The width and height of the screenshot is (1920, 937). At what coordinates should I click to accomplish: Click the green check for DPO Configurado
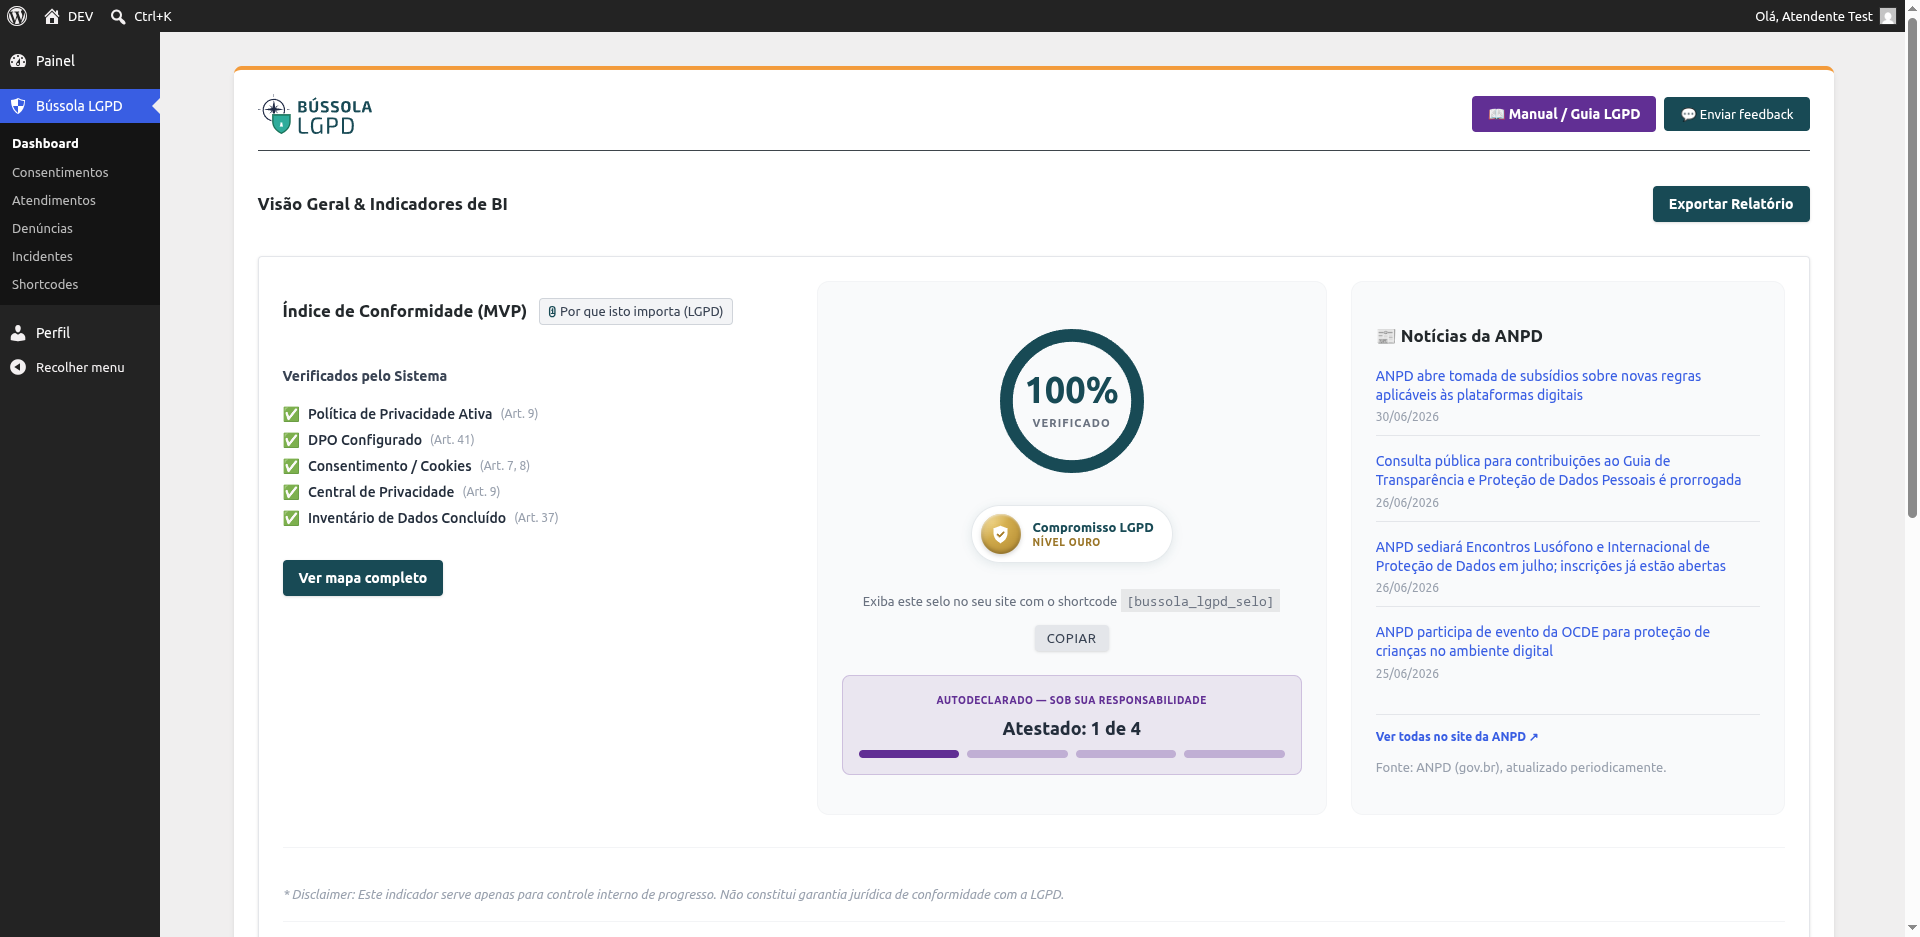pos(291,440)
